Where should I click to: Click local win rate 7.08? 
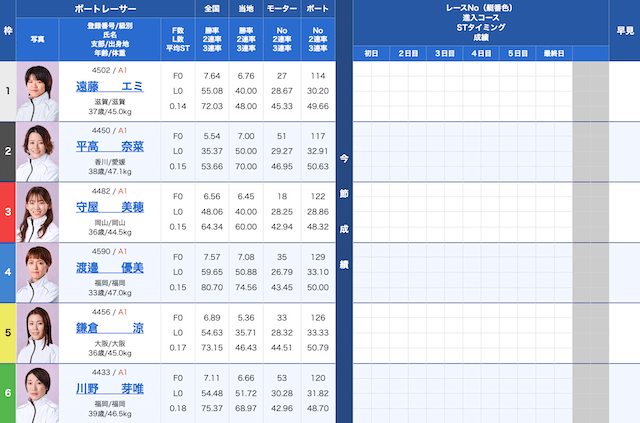(x=246, y=257)
